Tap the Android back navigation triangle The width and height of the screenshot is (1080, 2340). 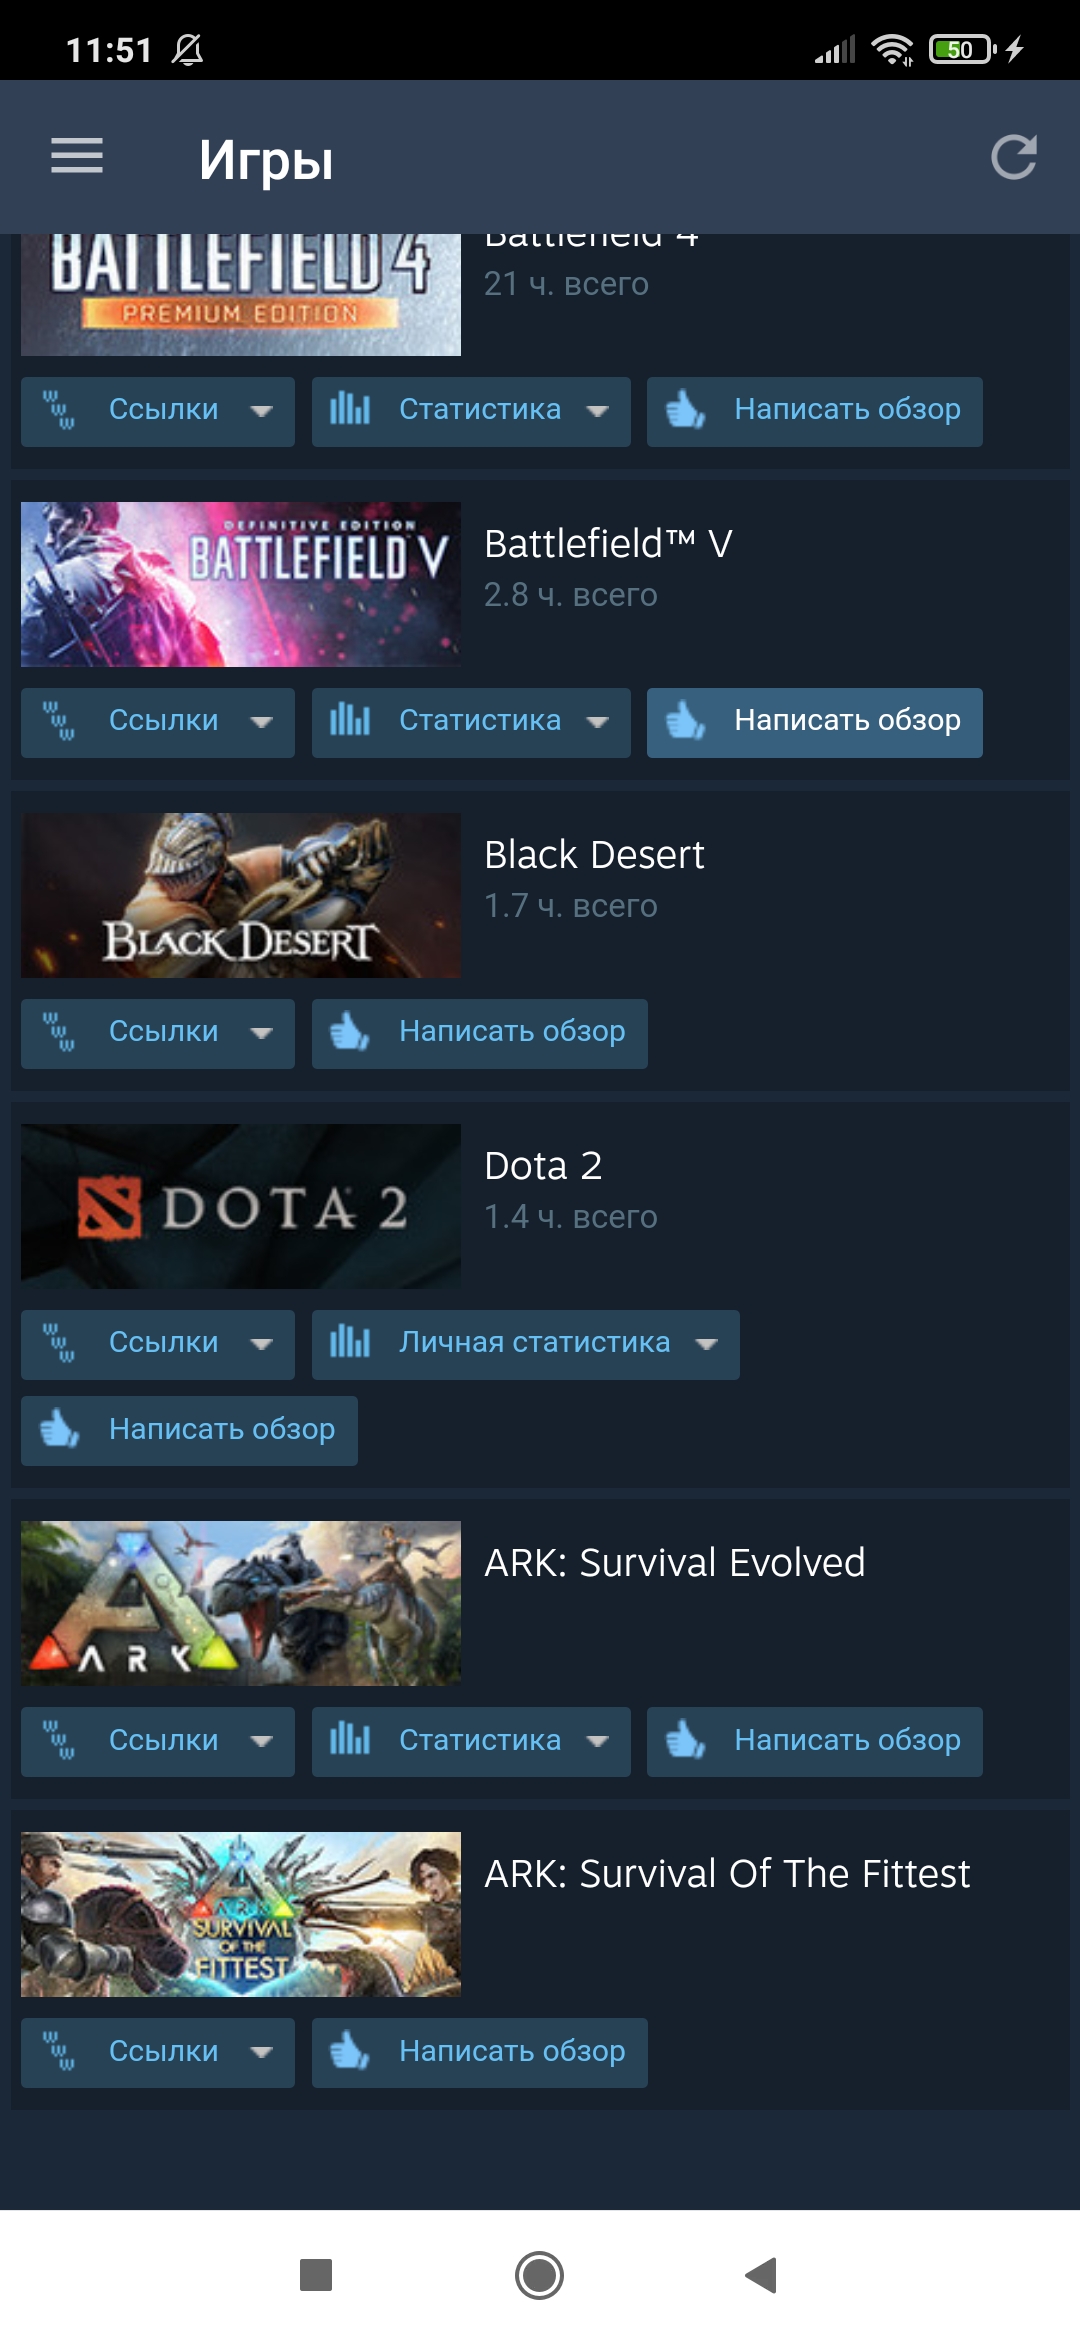point(761,2275)
